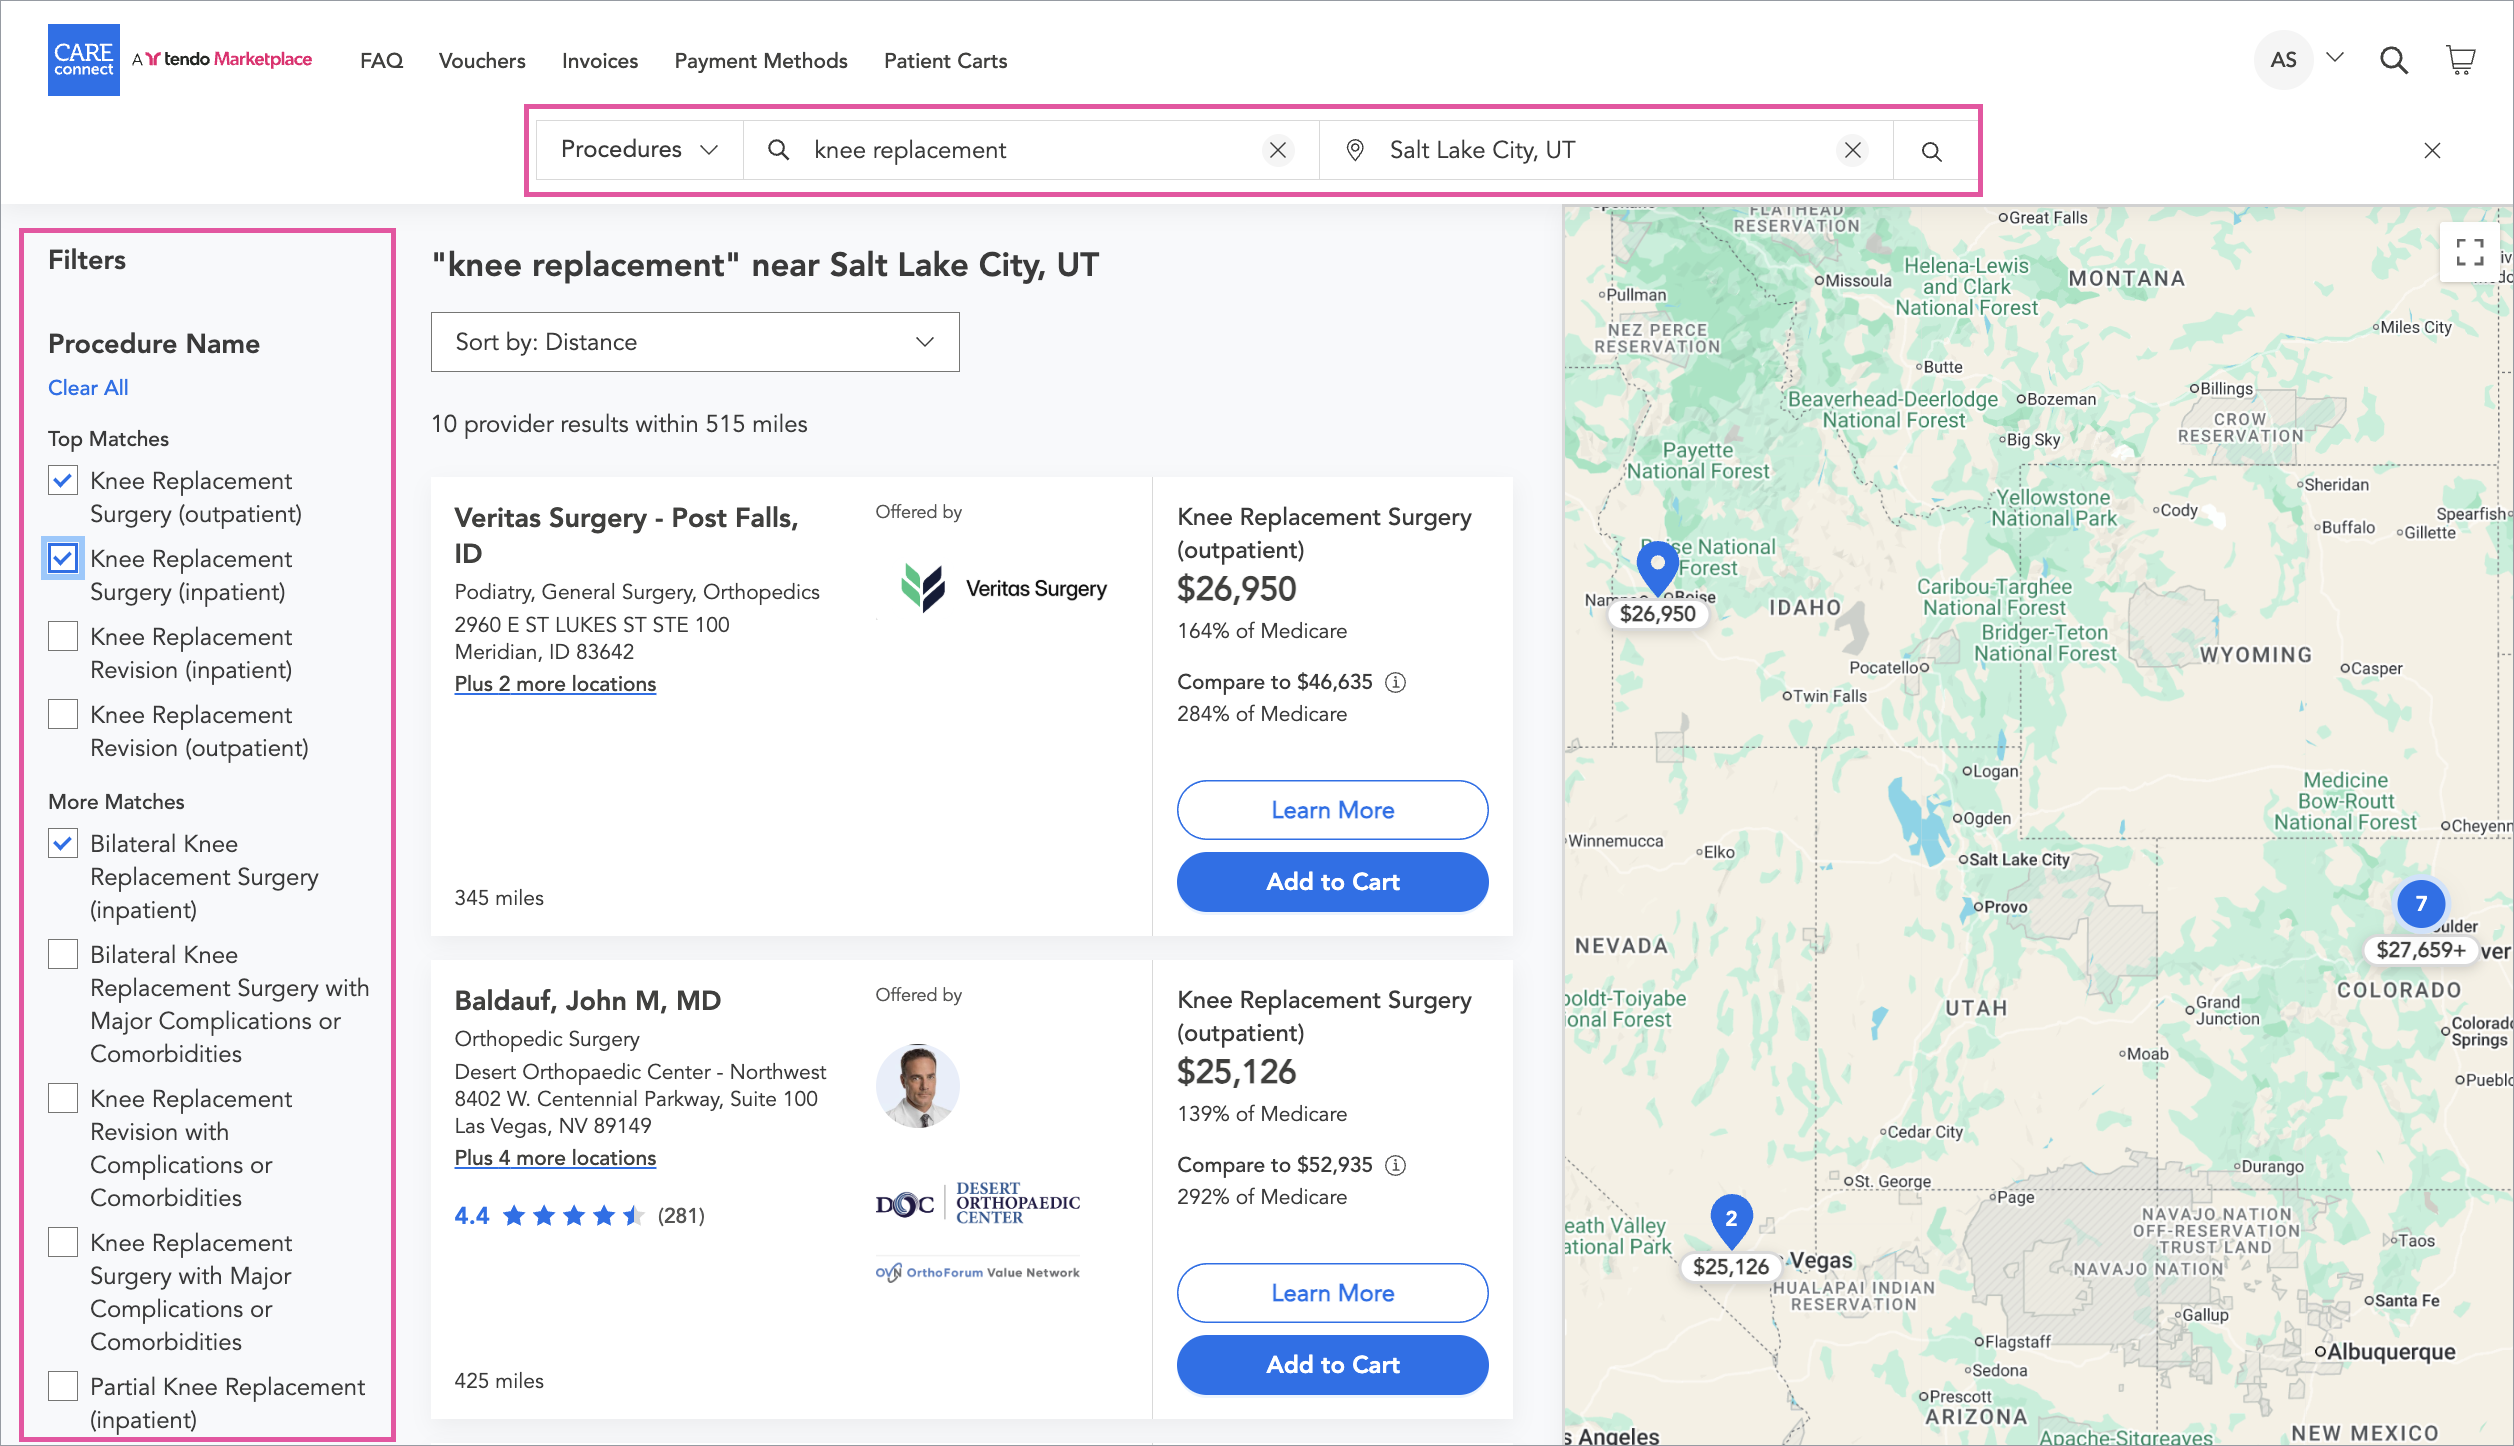Click Clear All filters link
This screenshot has height=1446, width=2514.
[x=88, y=388]
